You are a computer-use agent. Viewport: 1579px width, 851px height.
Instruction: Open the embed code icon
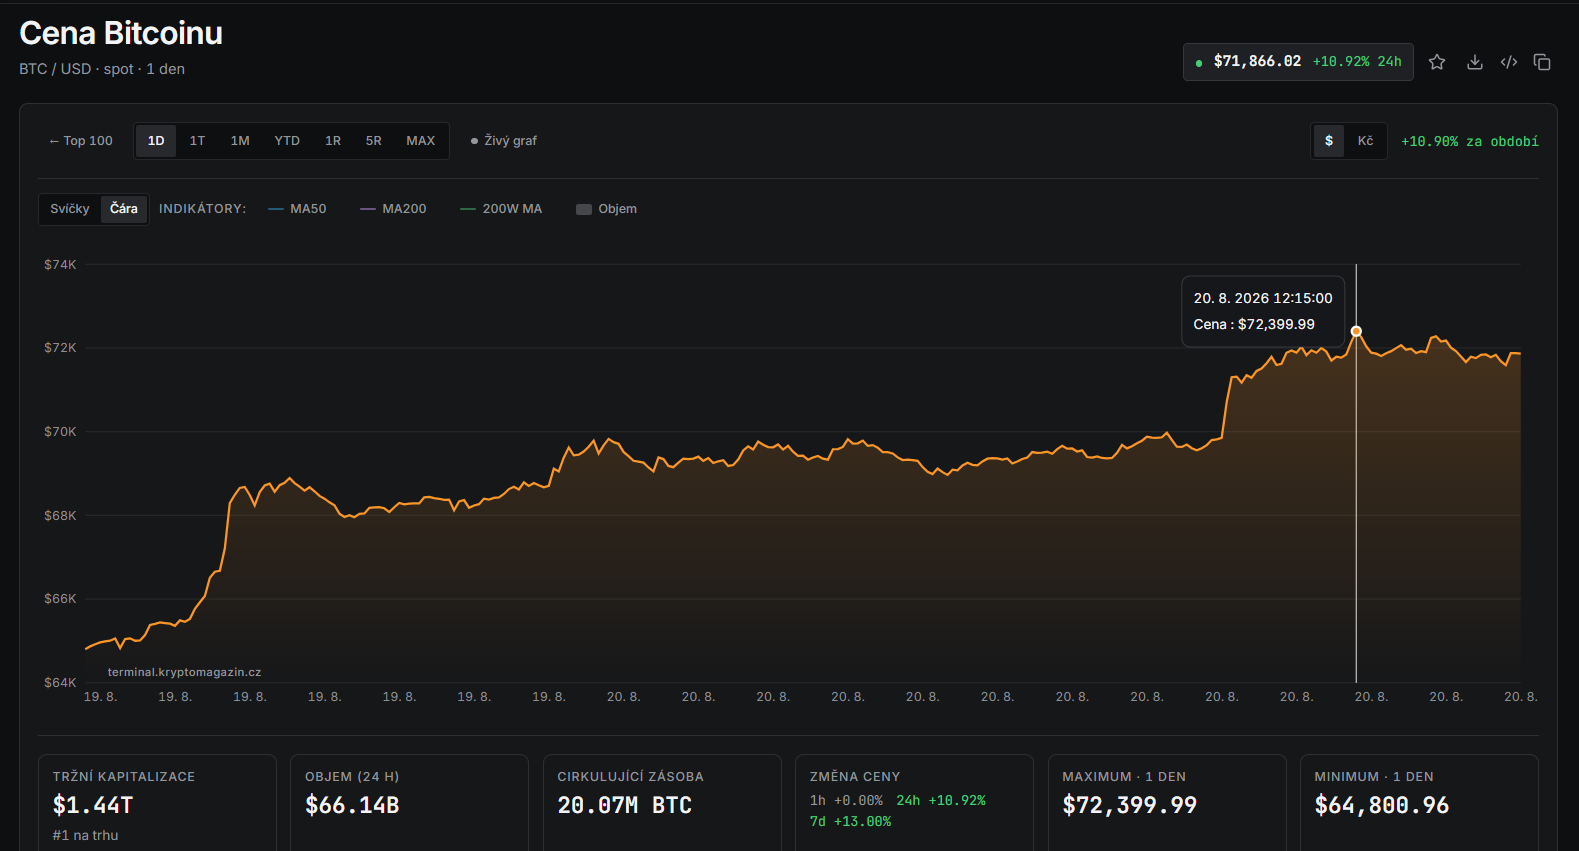pos(1509,62)
